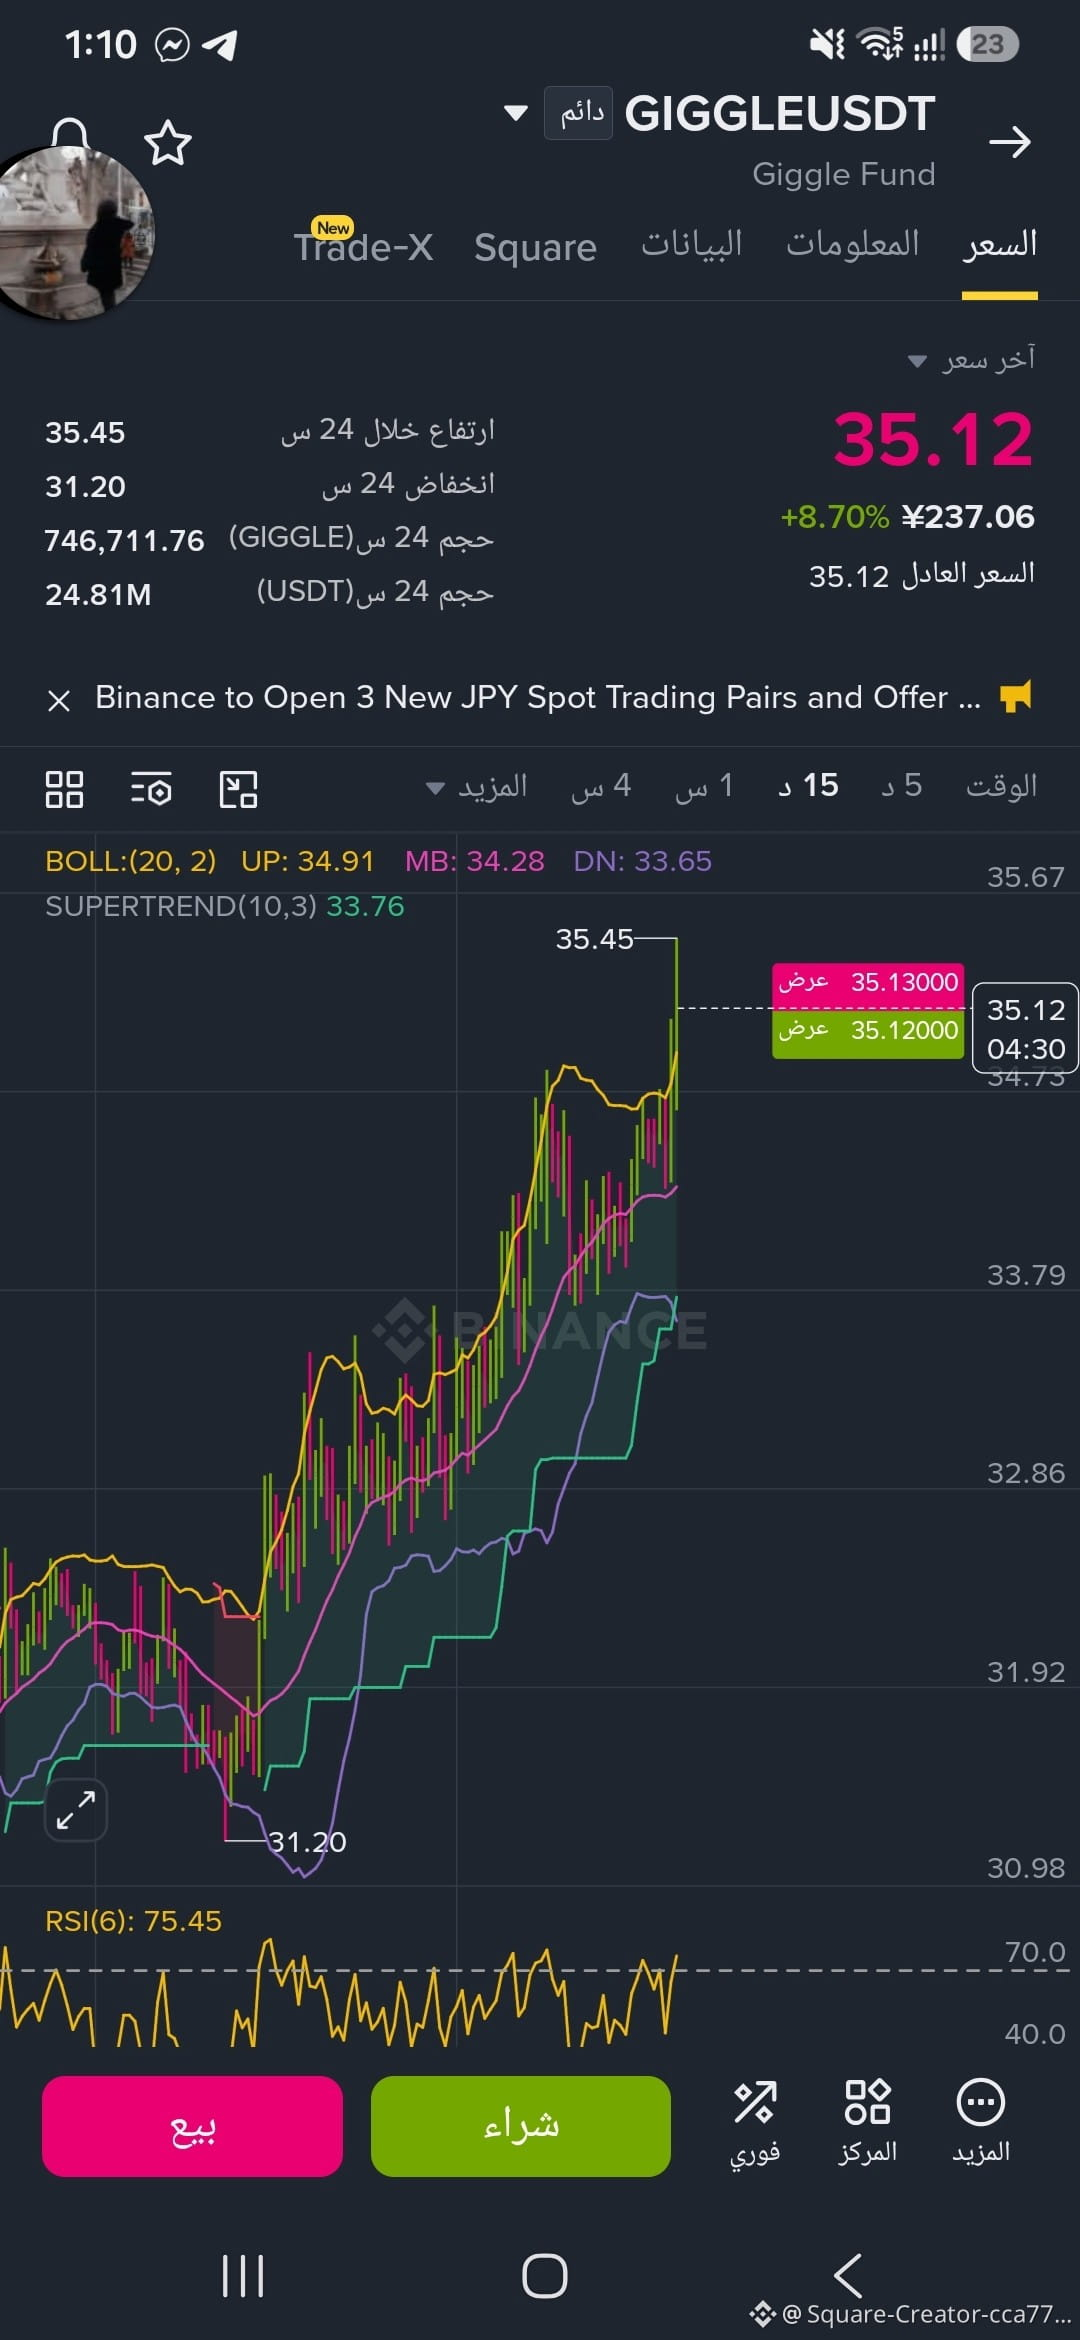Expand chart to fullscreen with arrows icon

click(76, 1810)
